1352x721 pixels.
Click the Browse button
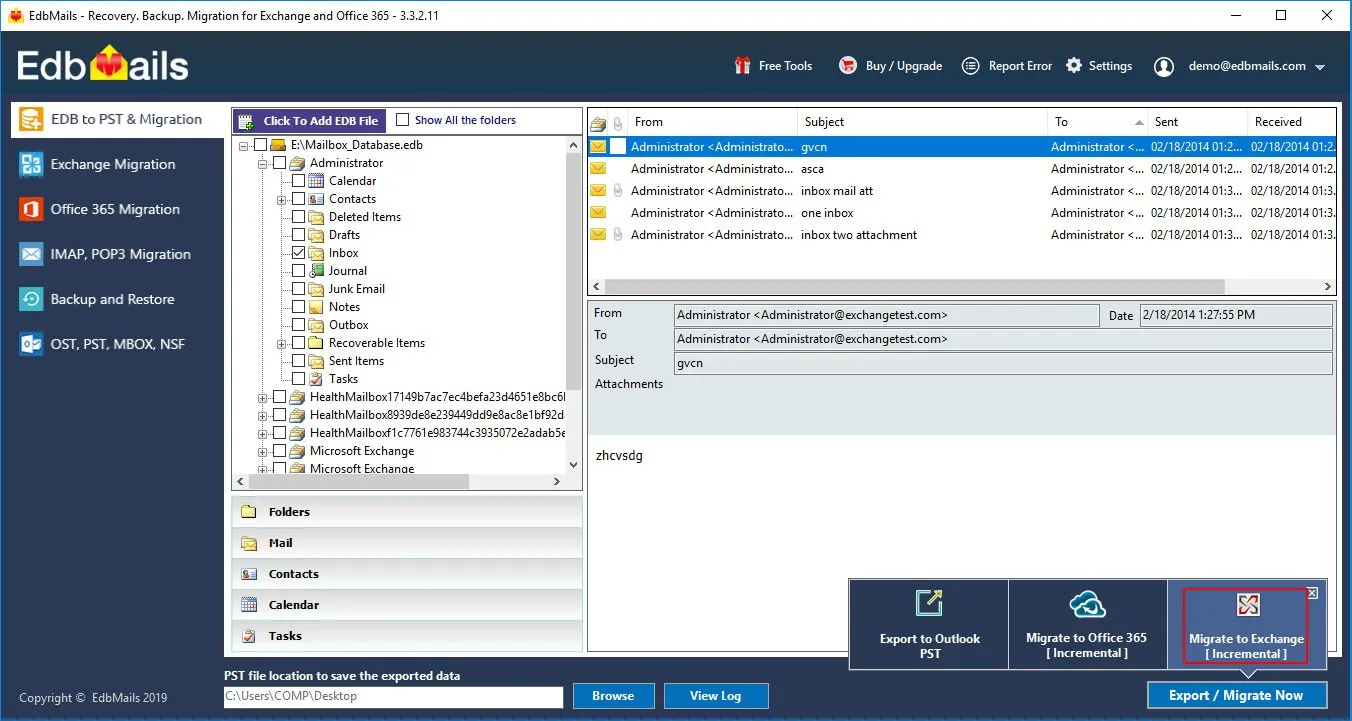tap(613, 696)
